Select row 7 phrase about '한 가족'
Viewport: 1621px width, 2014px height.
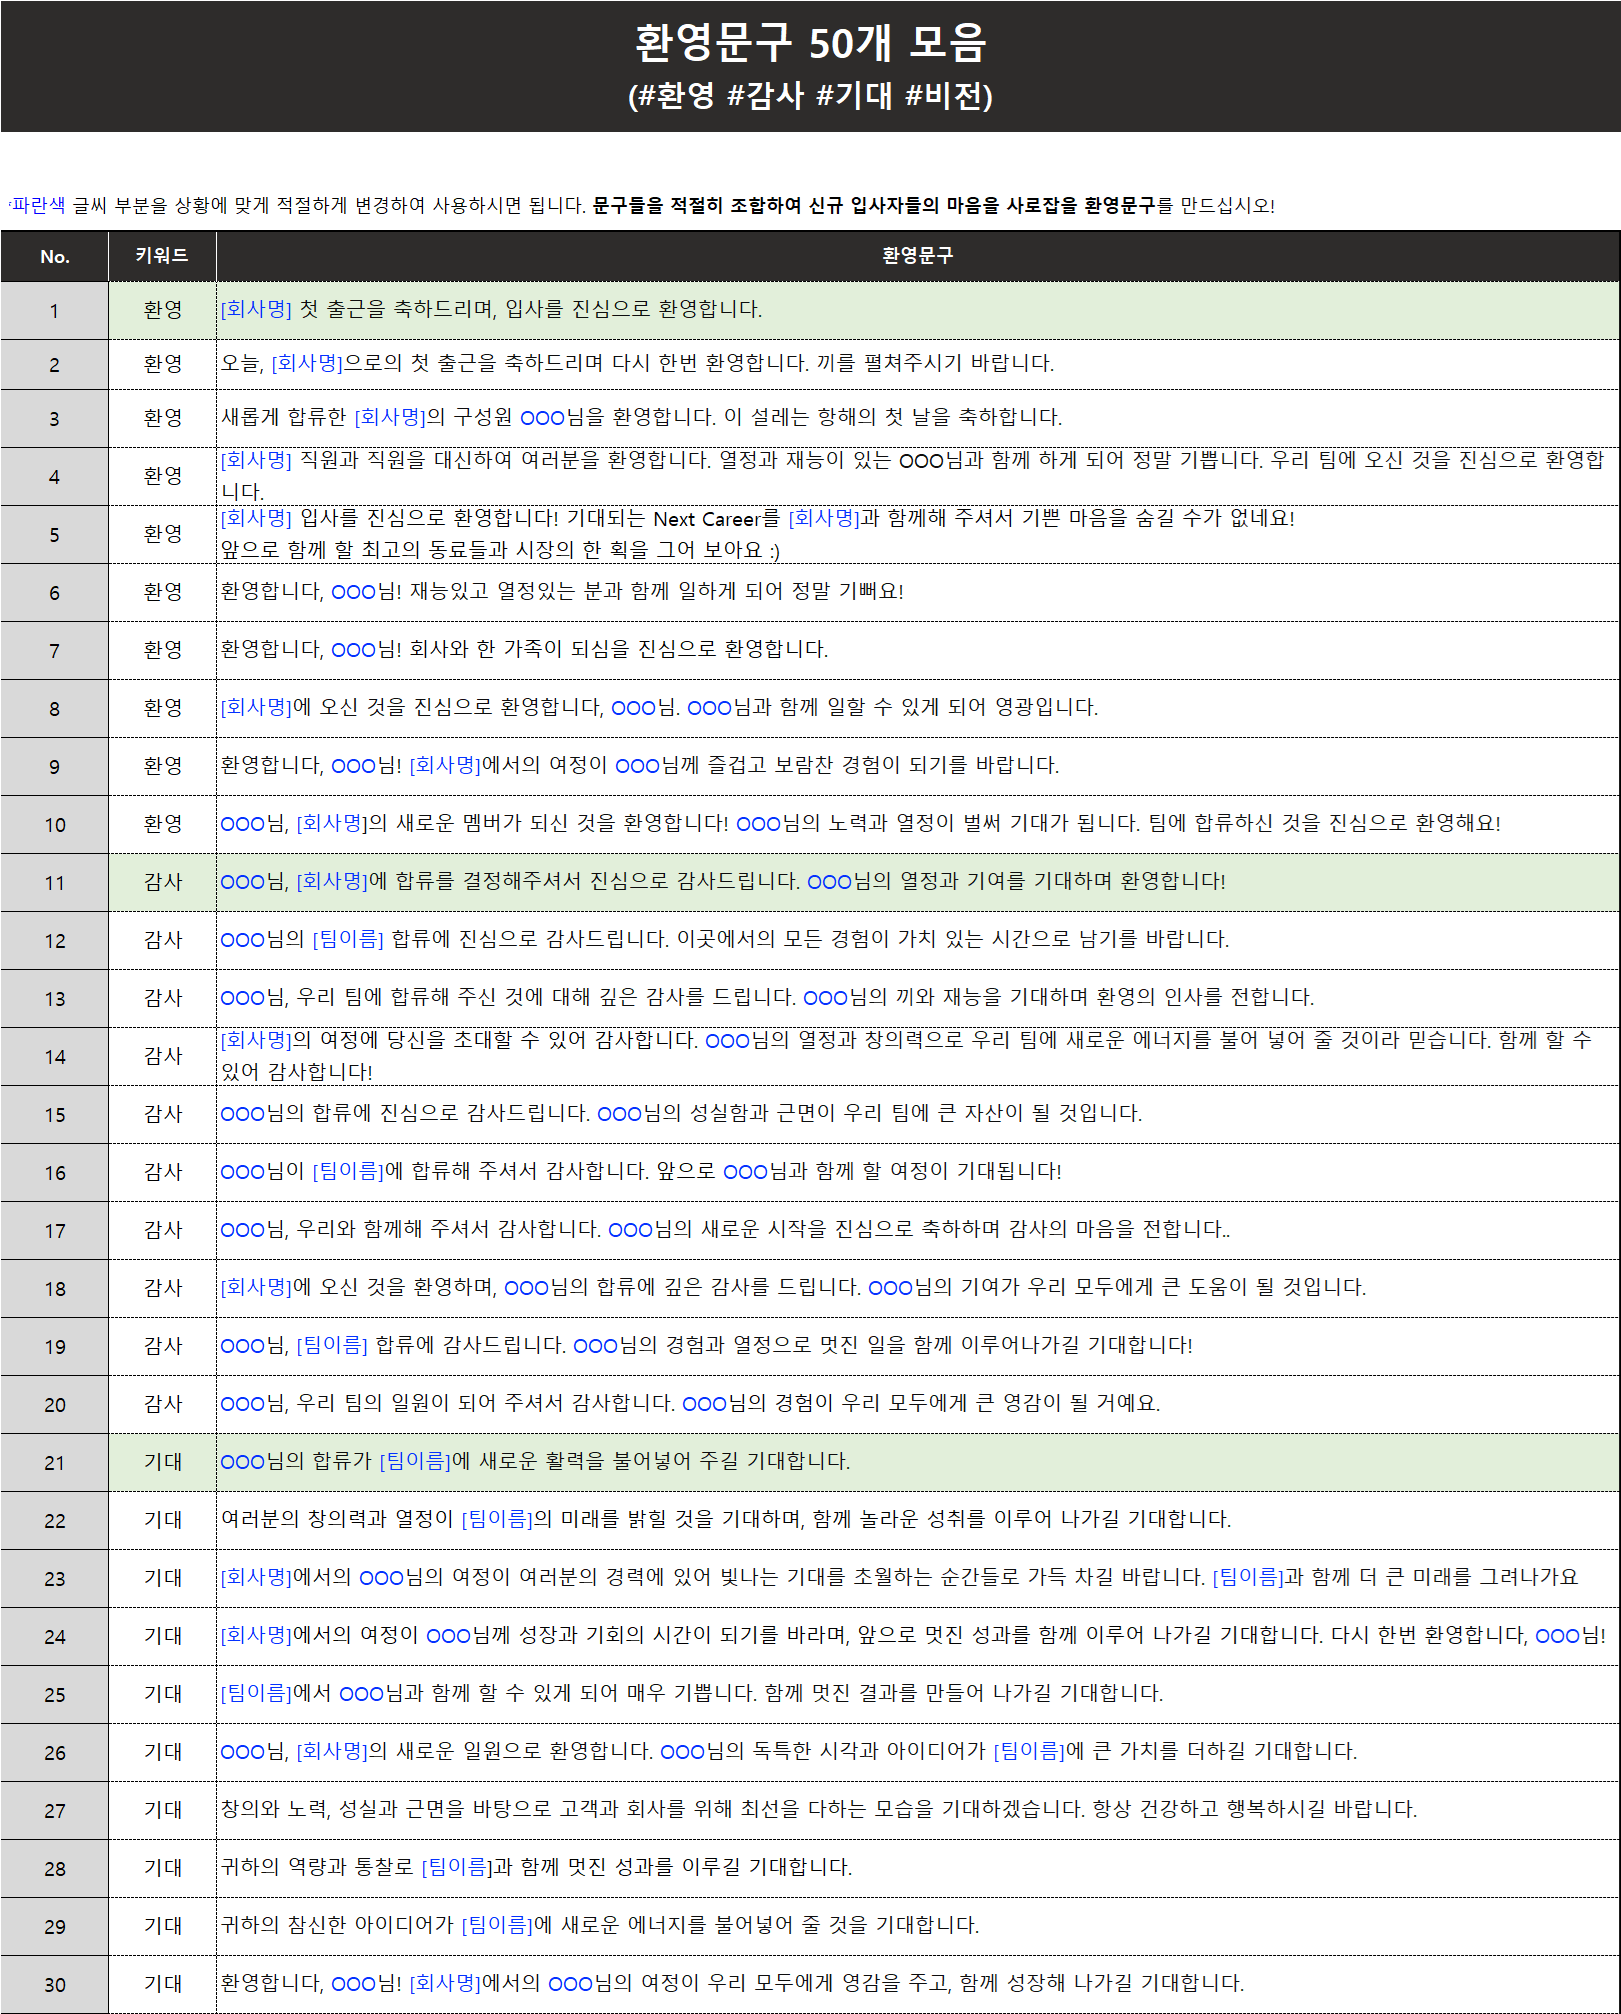(x=524, y=650)
